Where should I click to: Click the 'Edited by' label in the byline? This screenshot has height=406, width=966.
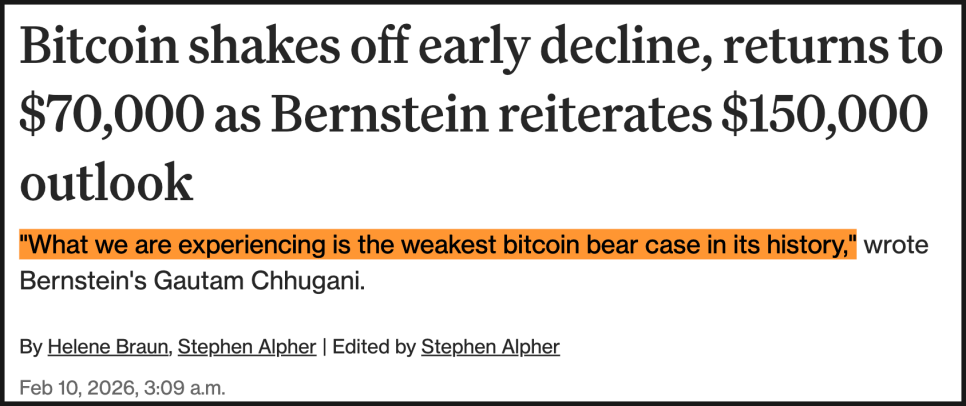point(374,347)
